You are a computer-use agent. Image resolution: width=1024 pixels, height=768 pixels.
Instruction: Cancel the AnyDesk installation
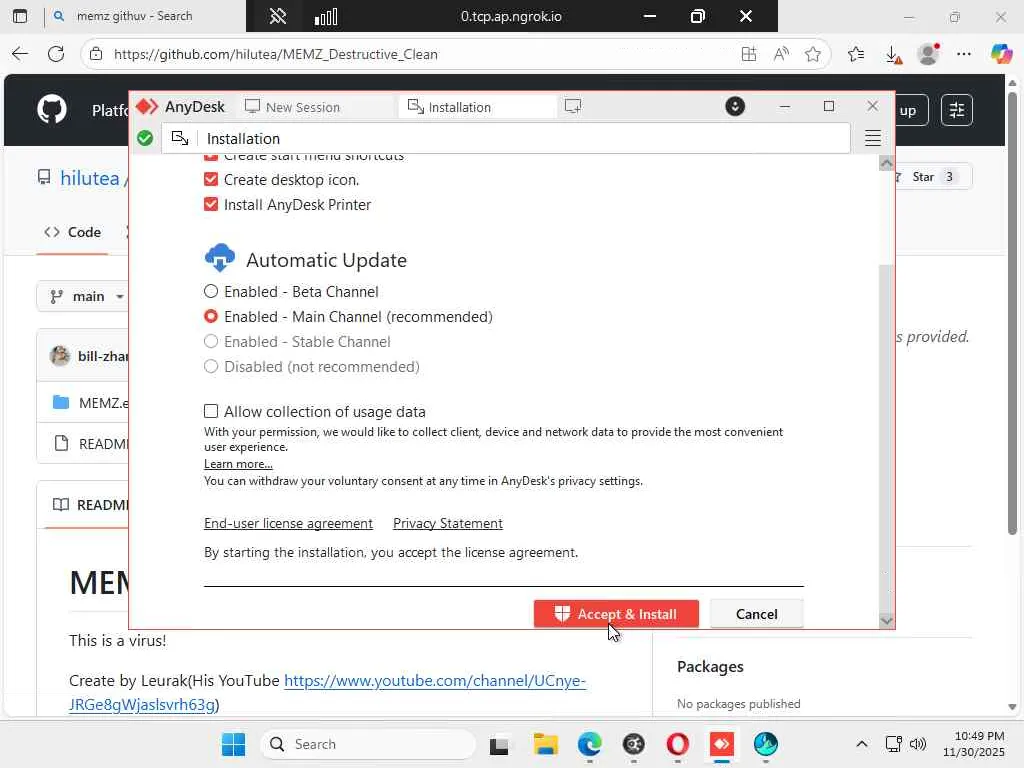click(x=756, y=614)
